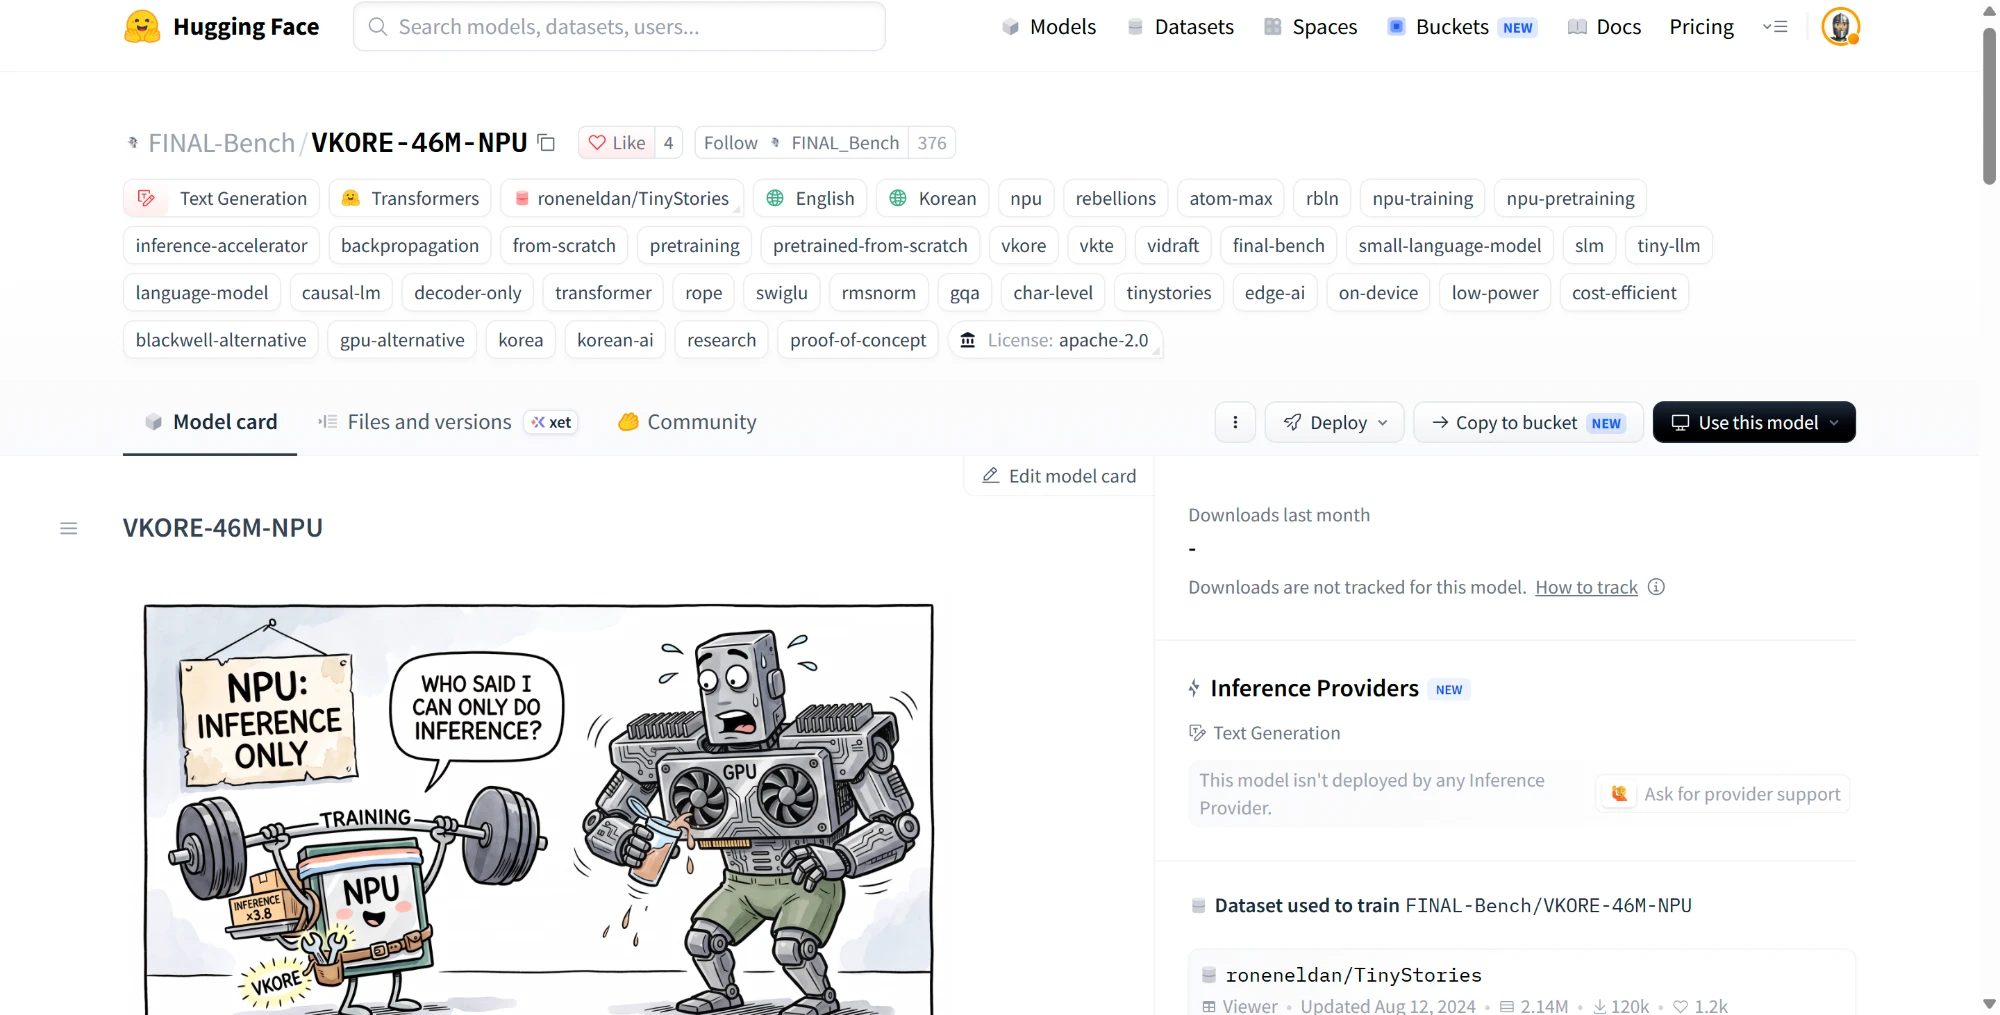This screenshot has width=2000, height=1015.
Task: Go to Datasets in top navigation
Action: coord(1180,27)
